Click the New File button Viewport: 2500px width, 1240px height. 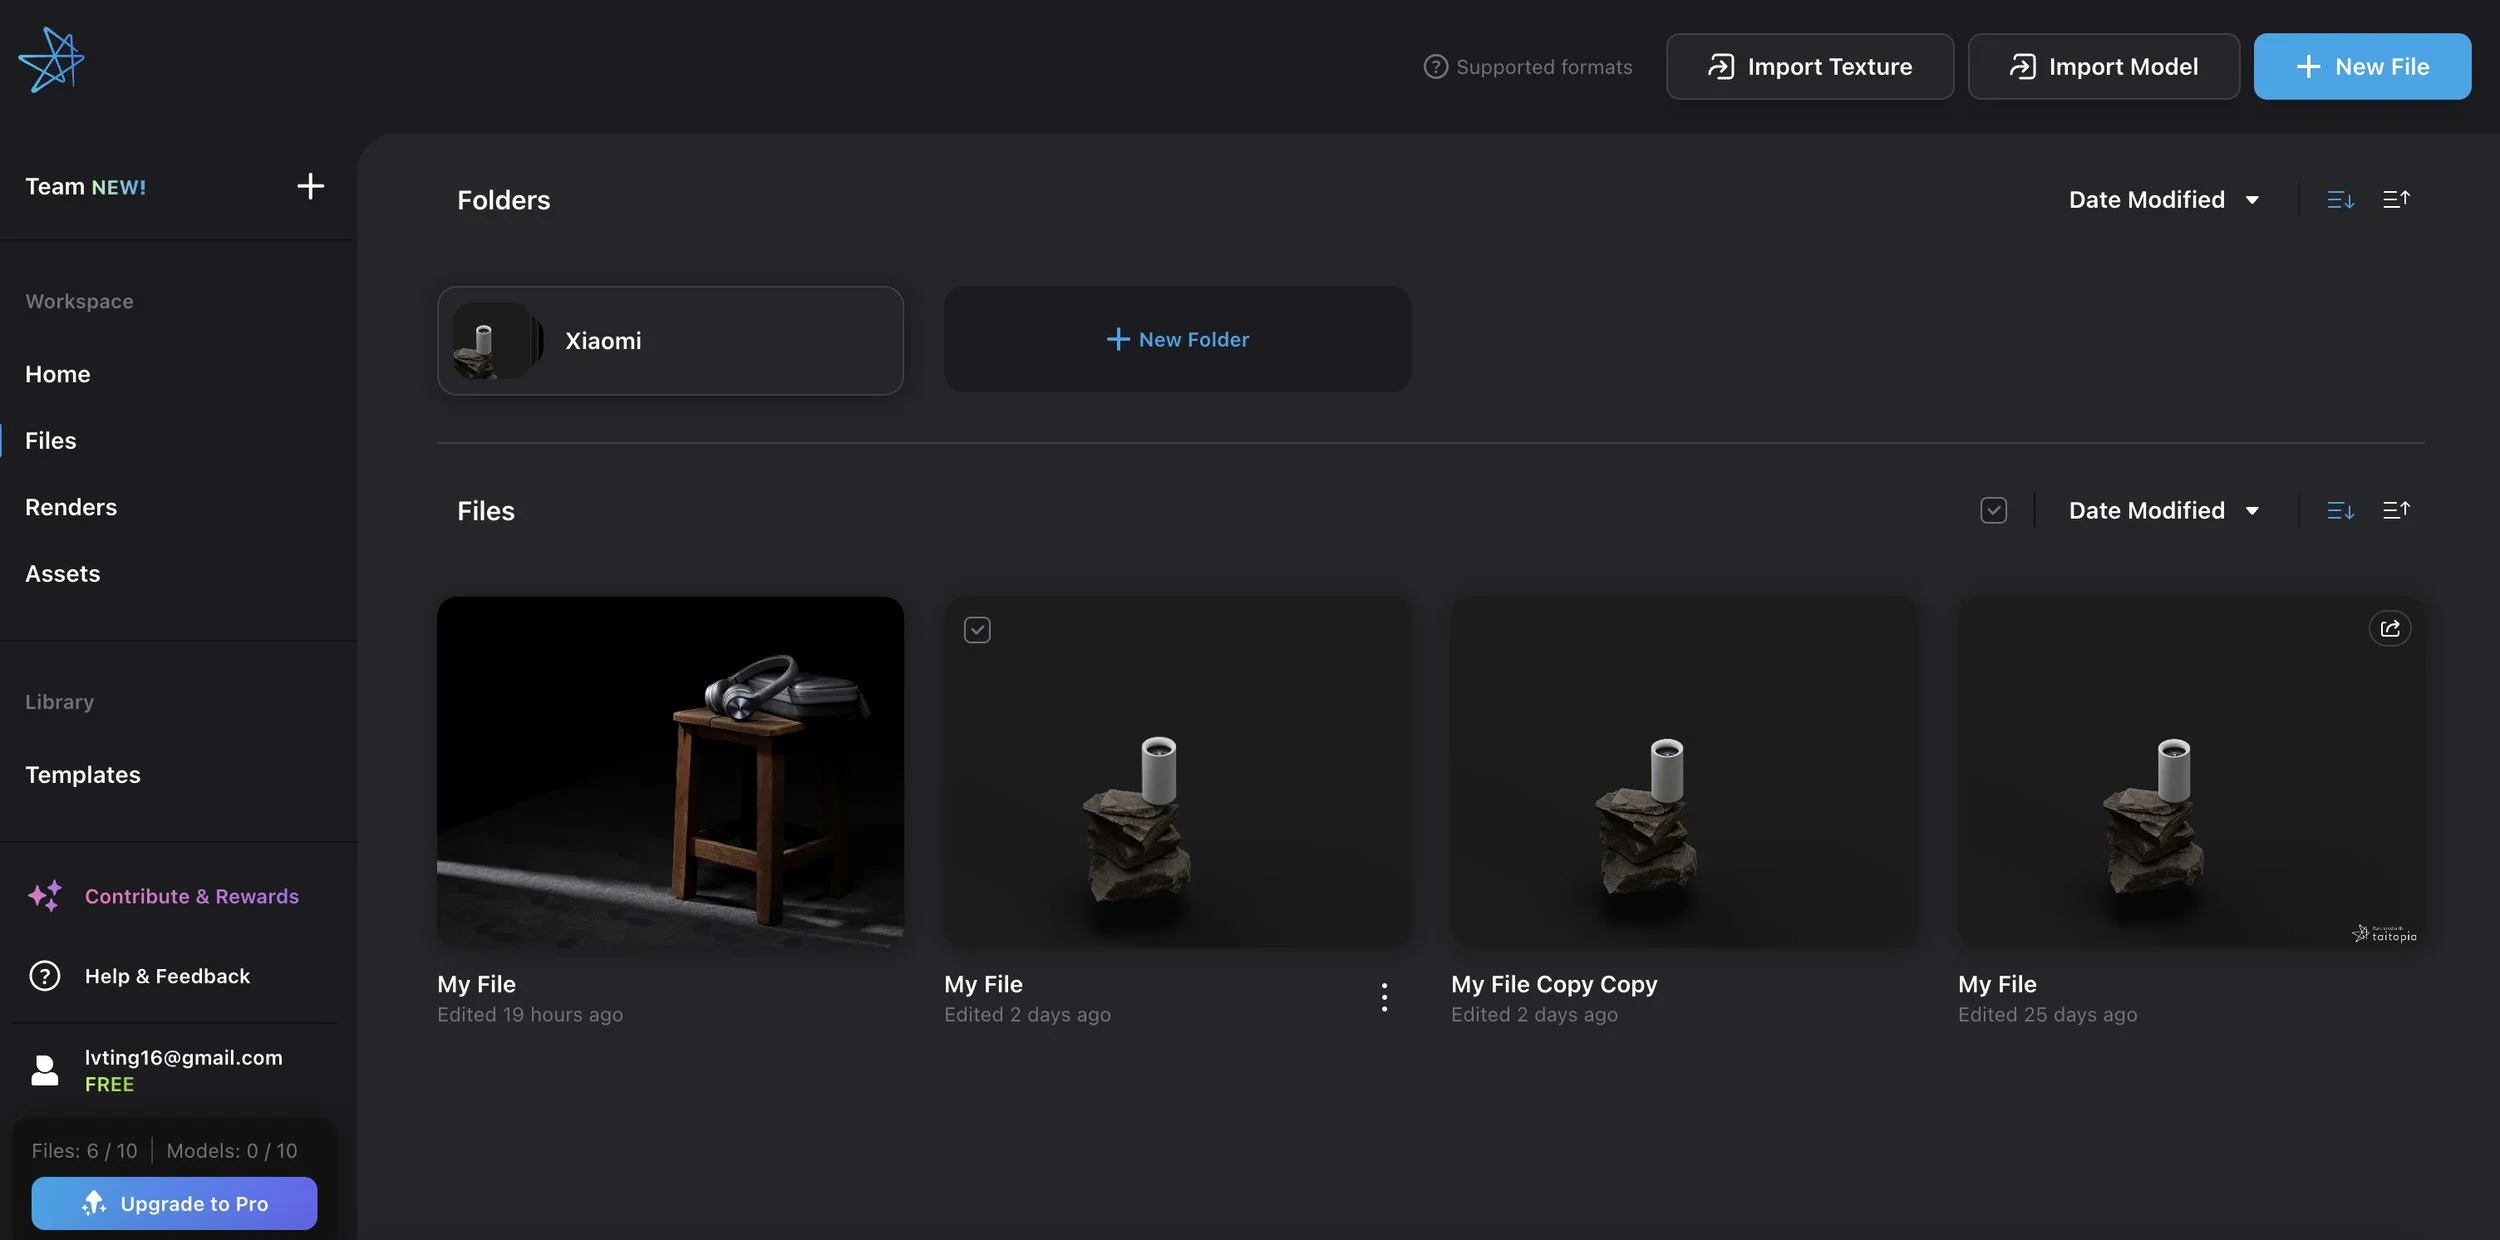pyautogui.click(x=2362, y=67)
